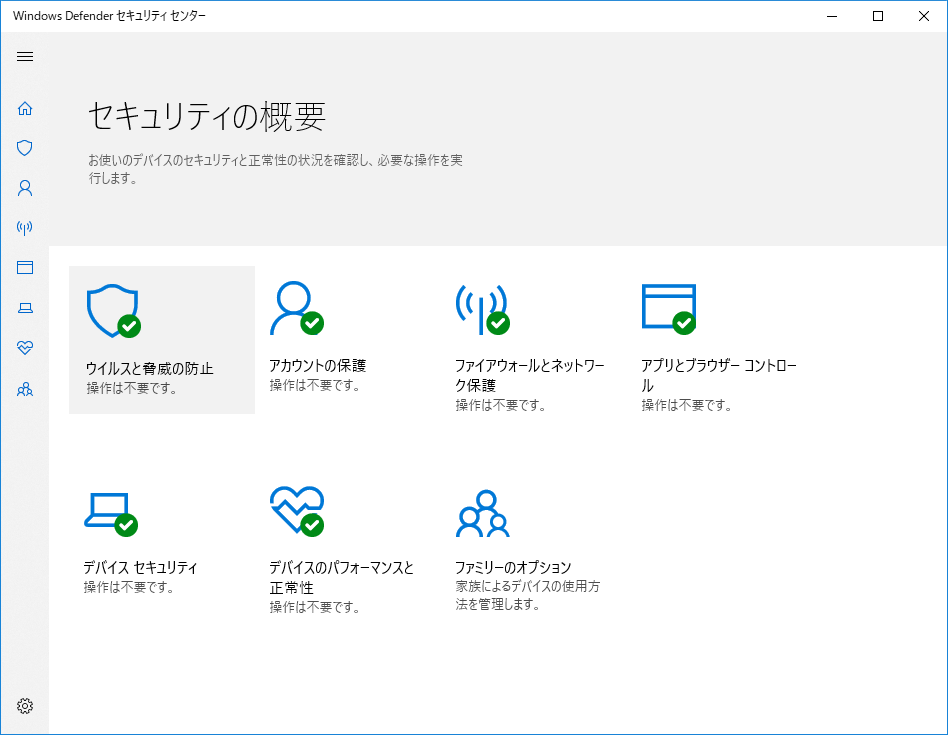
Task: Open device health heart icon in sidebar
Action: [25, 348]
